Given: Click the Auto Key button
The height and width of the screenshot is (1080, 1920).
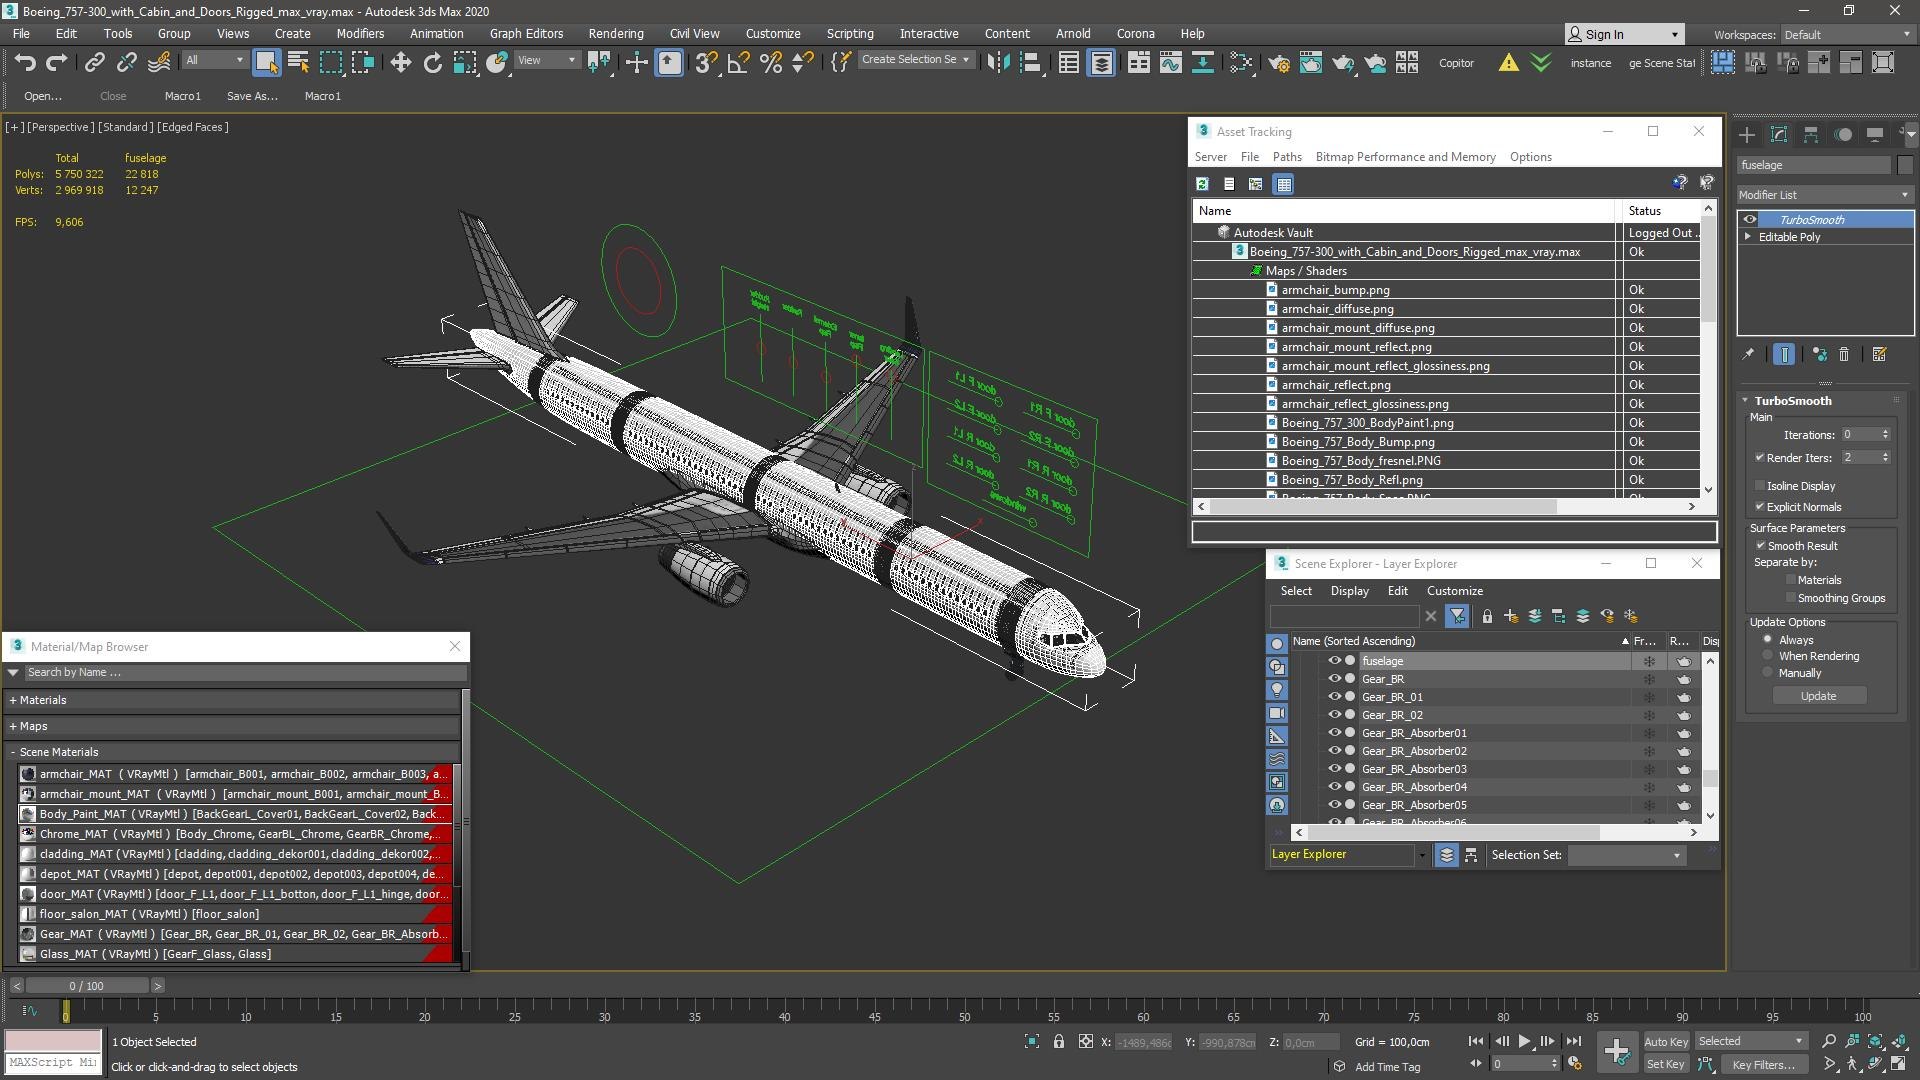Looking at the screenshot, I should coord(1665,1042).
